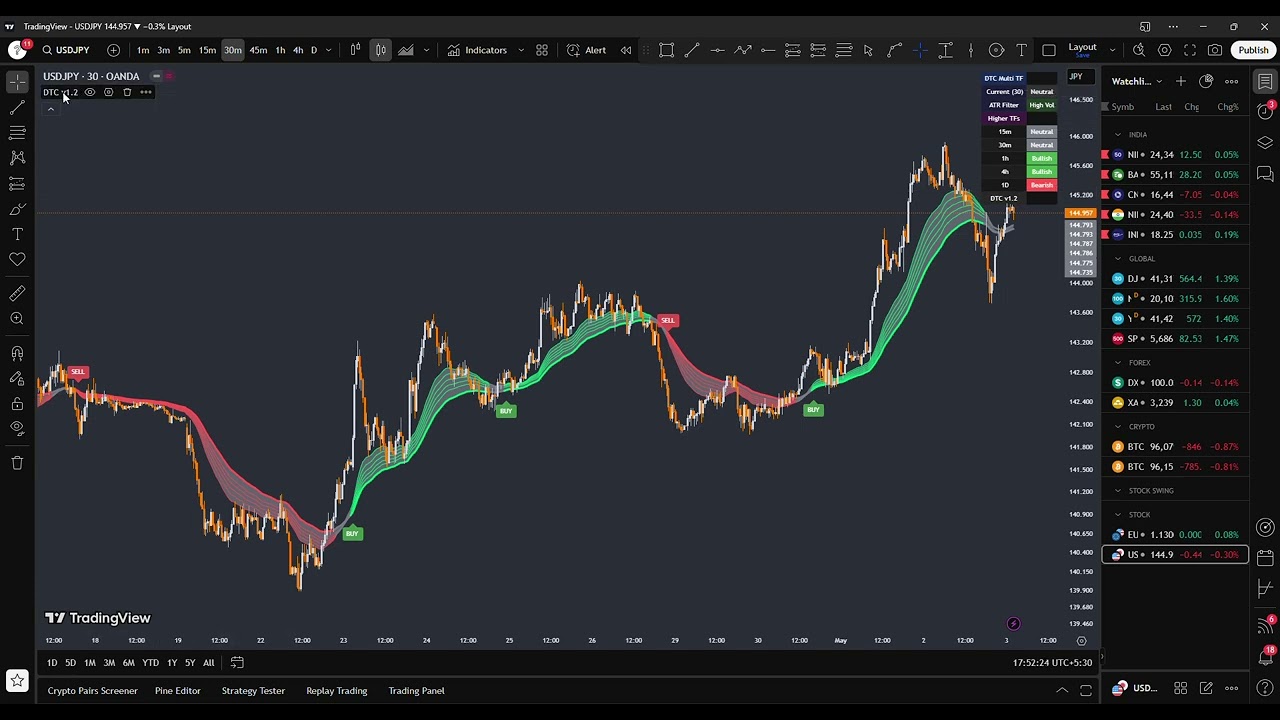The image size is (1280, 720).
Task: Set date range to YTD
Action: click(150, 662)
